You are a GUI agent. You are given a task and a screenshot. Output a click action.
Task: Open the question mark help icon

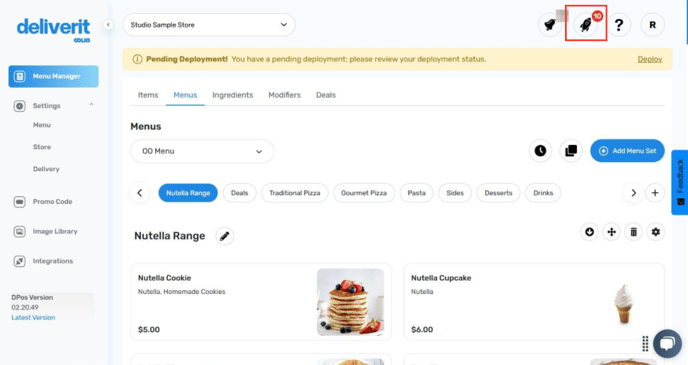(619, 25)
